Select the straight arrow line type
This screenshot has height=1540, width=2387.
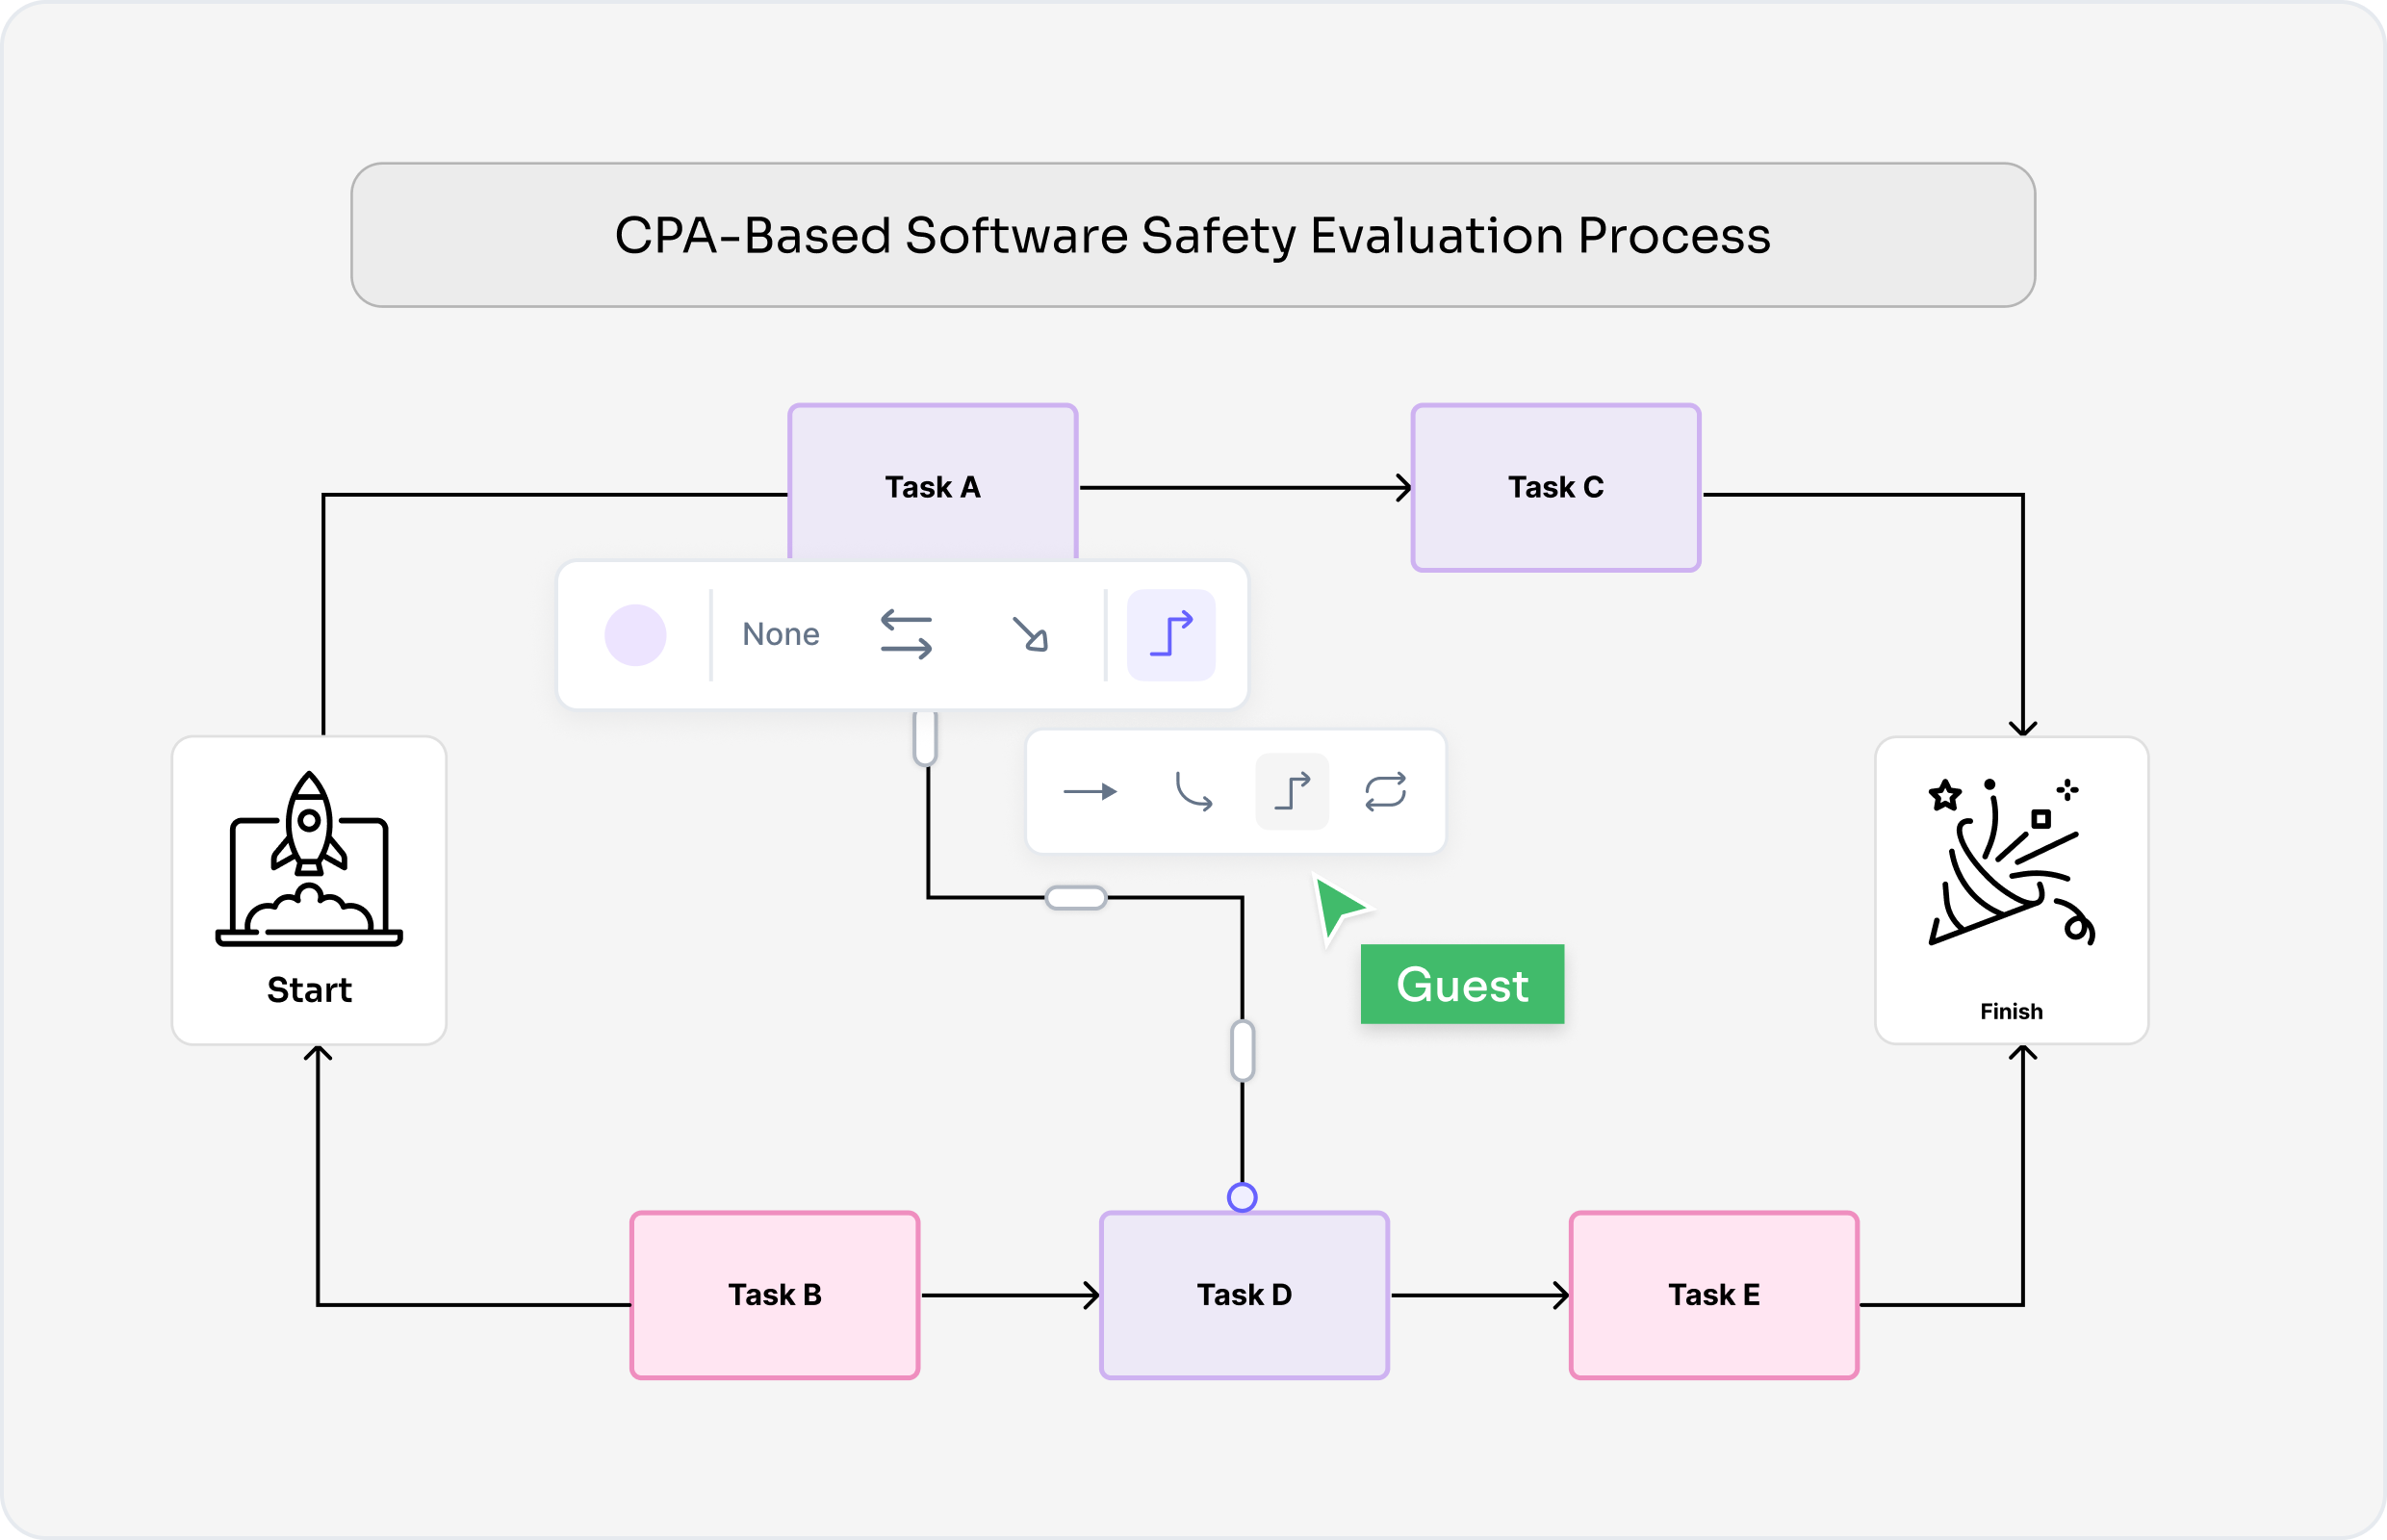[x=1090, y=792]
